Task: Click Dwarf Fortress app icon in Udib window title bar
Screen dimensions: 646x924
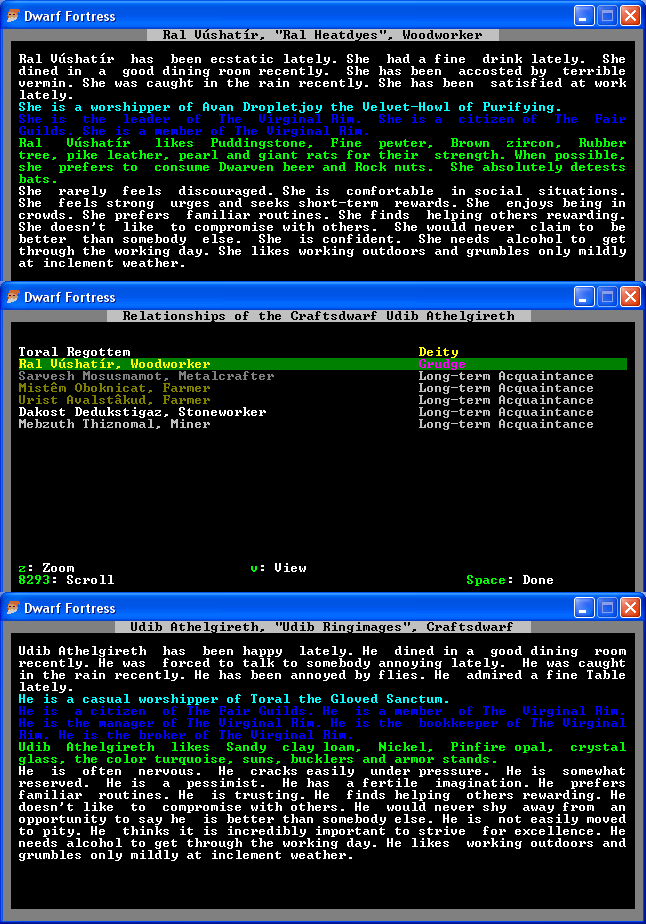Action: [x=13, y=608]
